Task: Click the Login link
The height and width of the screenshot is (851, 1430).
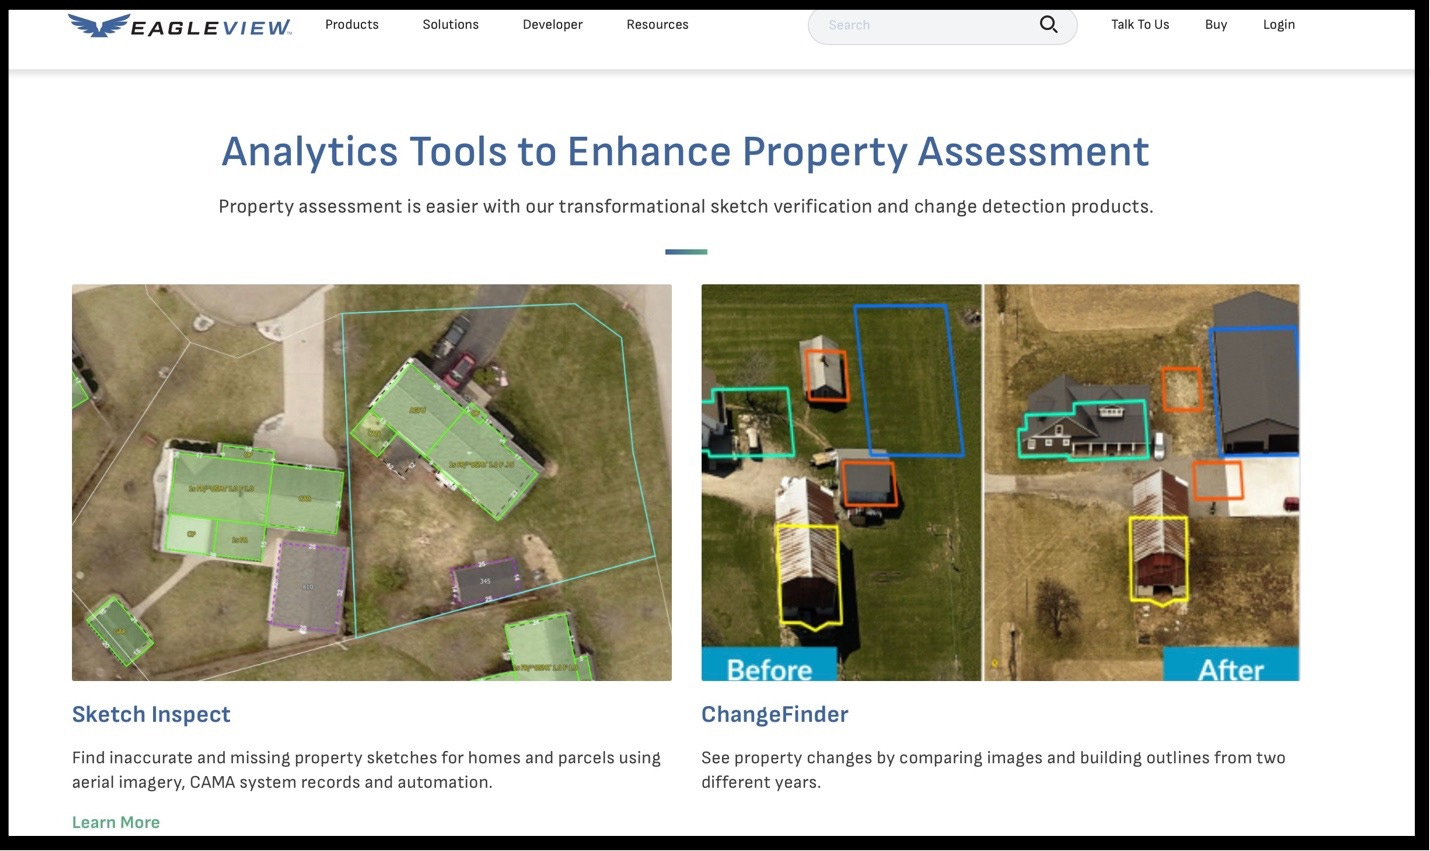Action: click(1278, 24)
